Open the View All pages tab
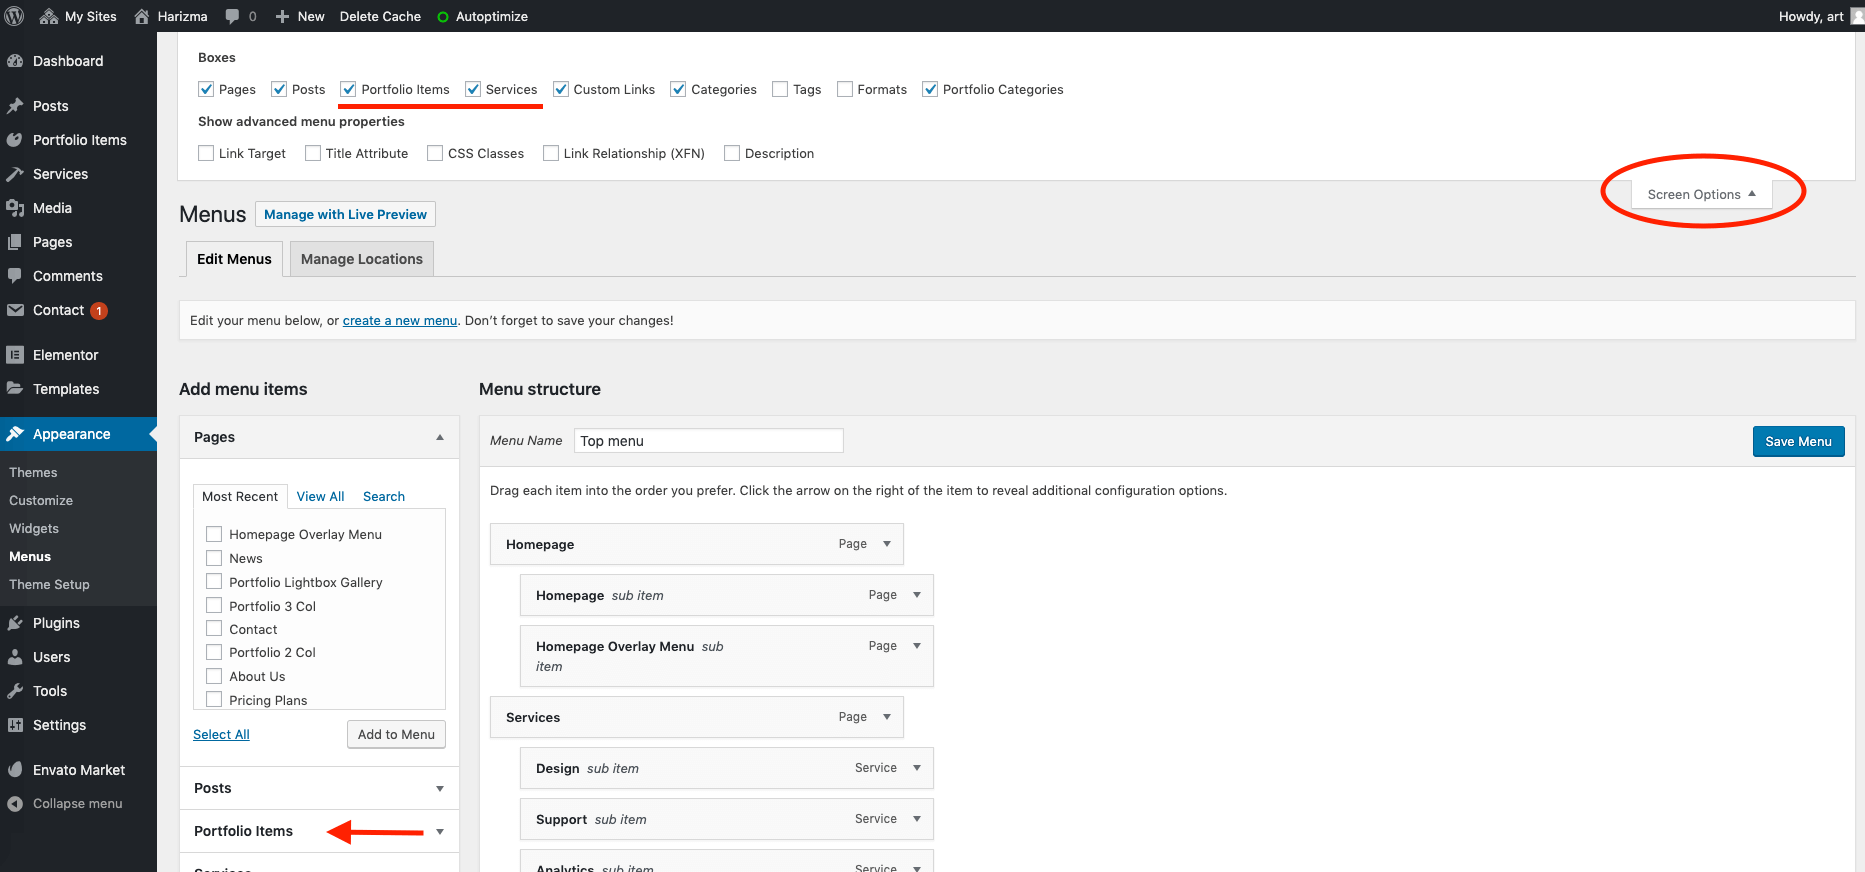Viewport: 1865px width, 872px height. [x=320, y=496]
